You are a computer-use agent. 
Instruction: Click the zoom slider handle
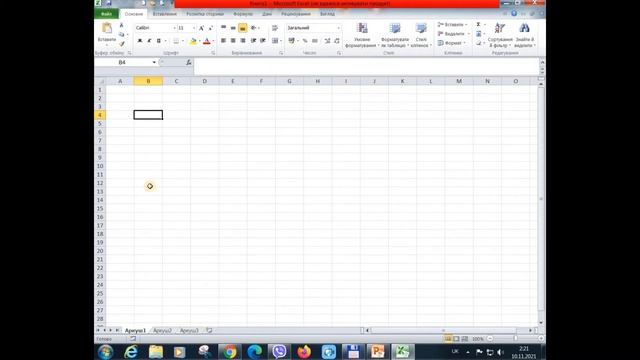pyautogui.click(x=515, y=339)
